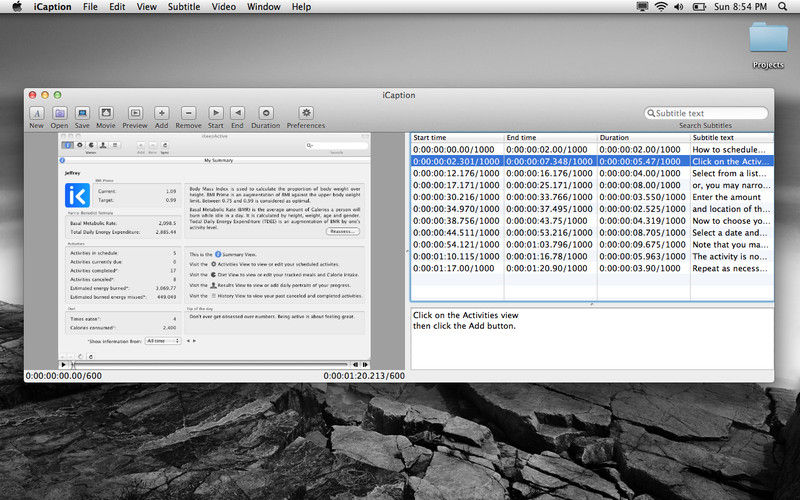The width and height of the screenshot is (800, 500).
Task: Click duration 0:00:00:03.550/1000
Action: point(642,197)
